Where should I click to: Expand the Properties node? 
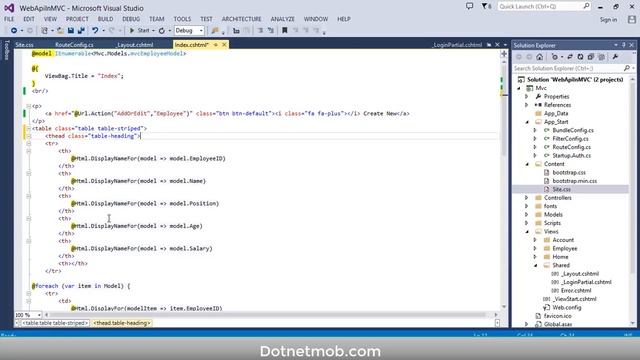point(527,97)
